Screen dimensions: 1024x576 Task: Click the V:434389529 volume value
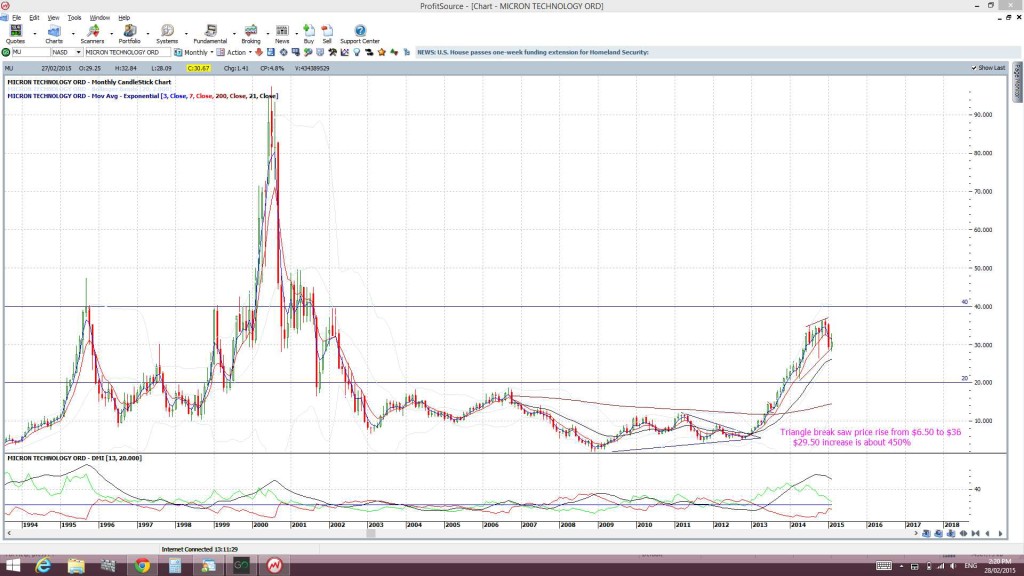coord(312,68)
